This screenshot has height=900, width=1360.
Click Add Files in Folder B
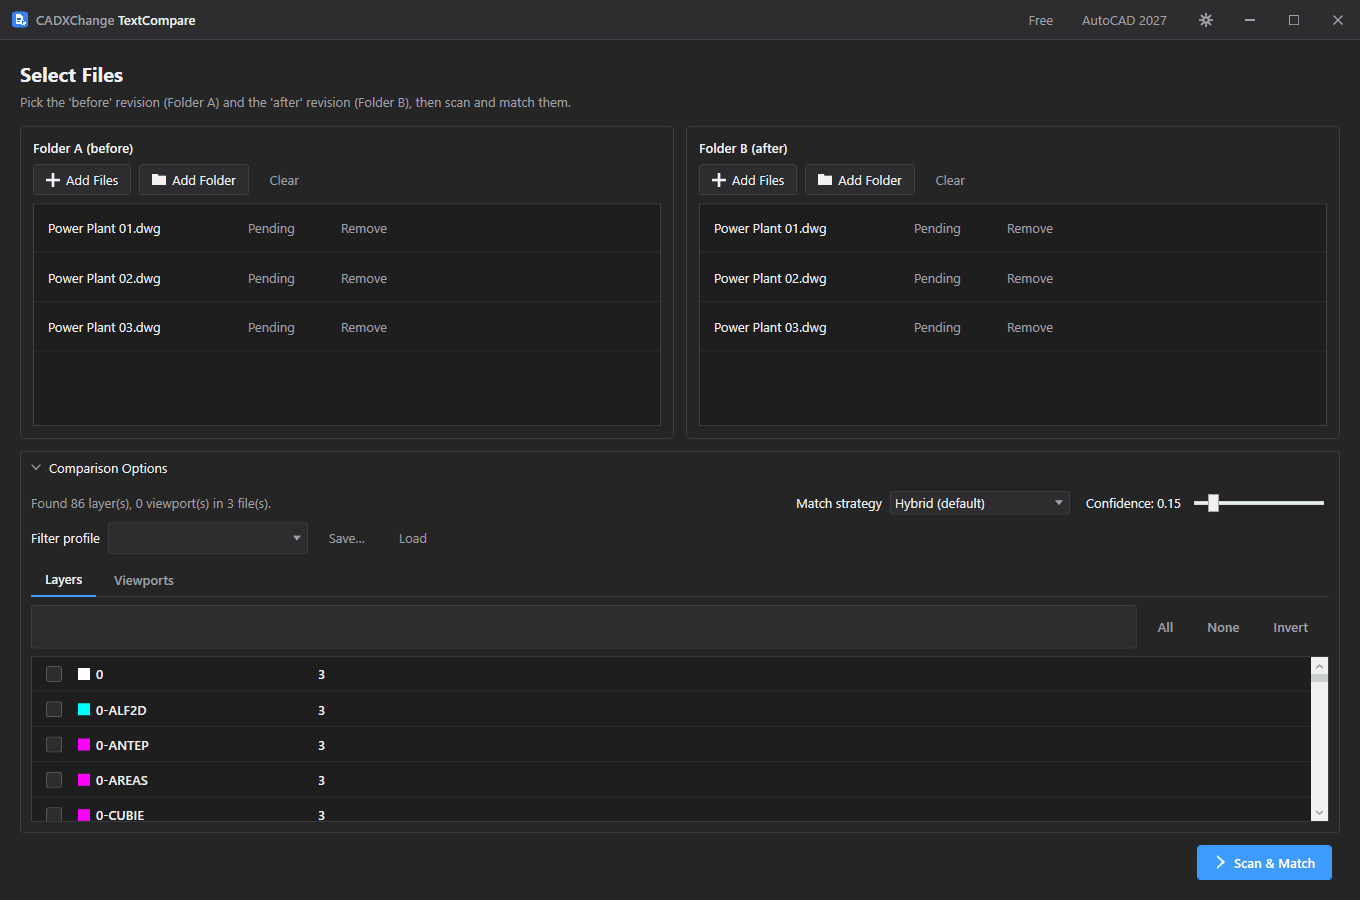[748, 180]
